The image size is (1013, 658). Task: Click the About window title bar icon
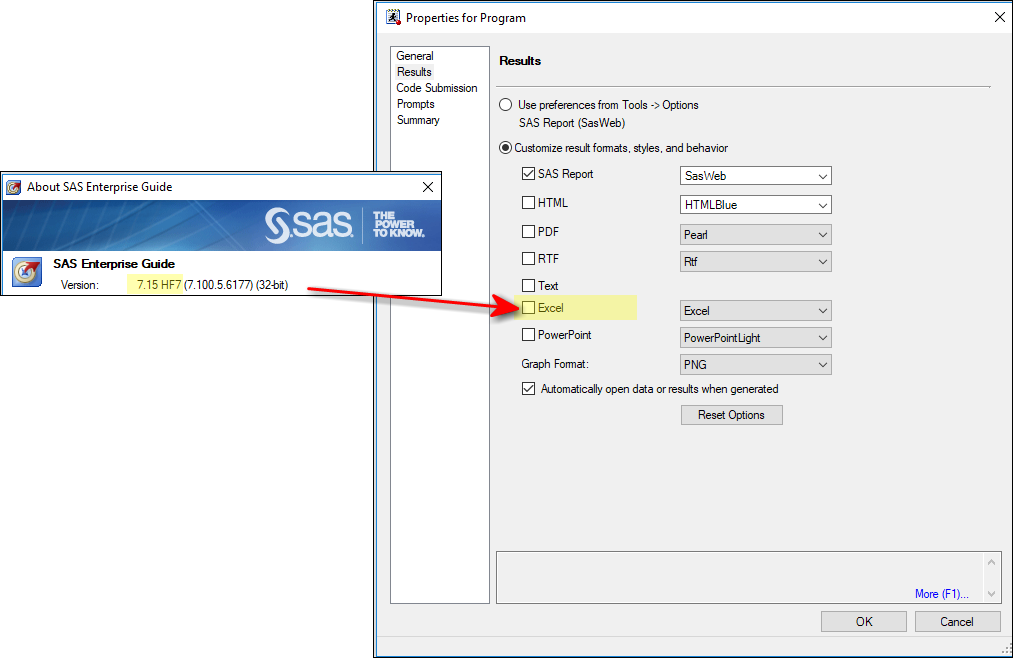coord(14,187)
